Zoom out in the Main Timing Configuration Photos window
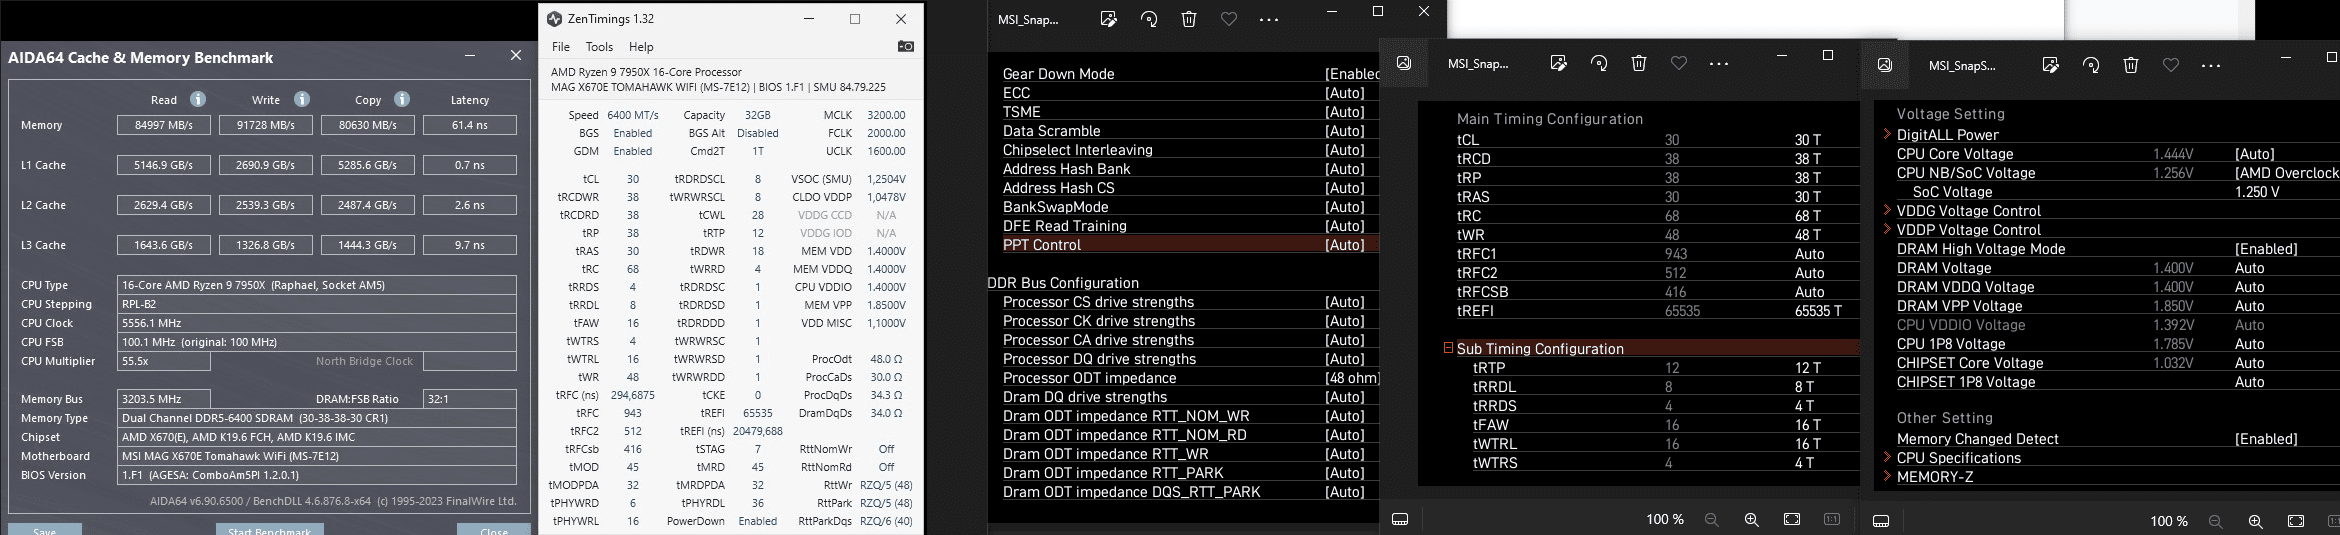2340x535 pixels. click(x=1712, y=520)
